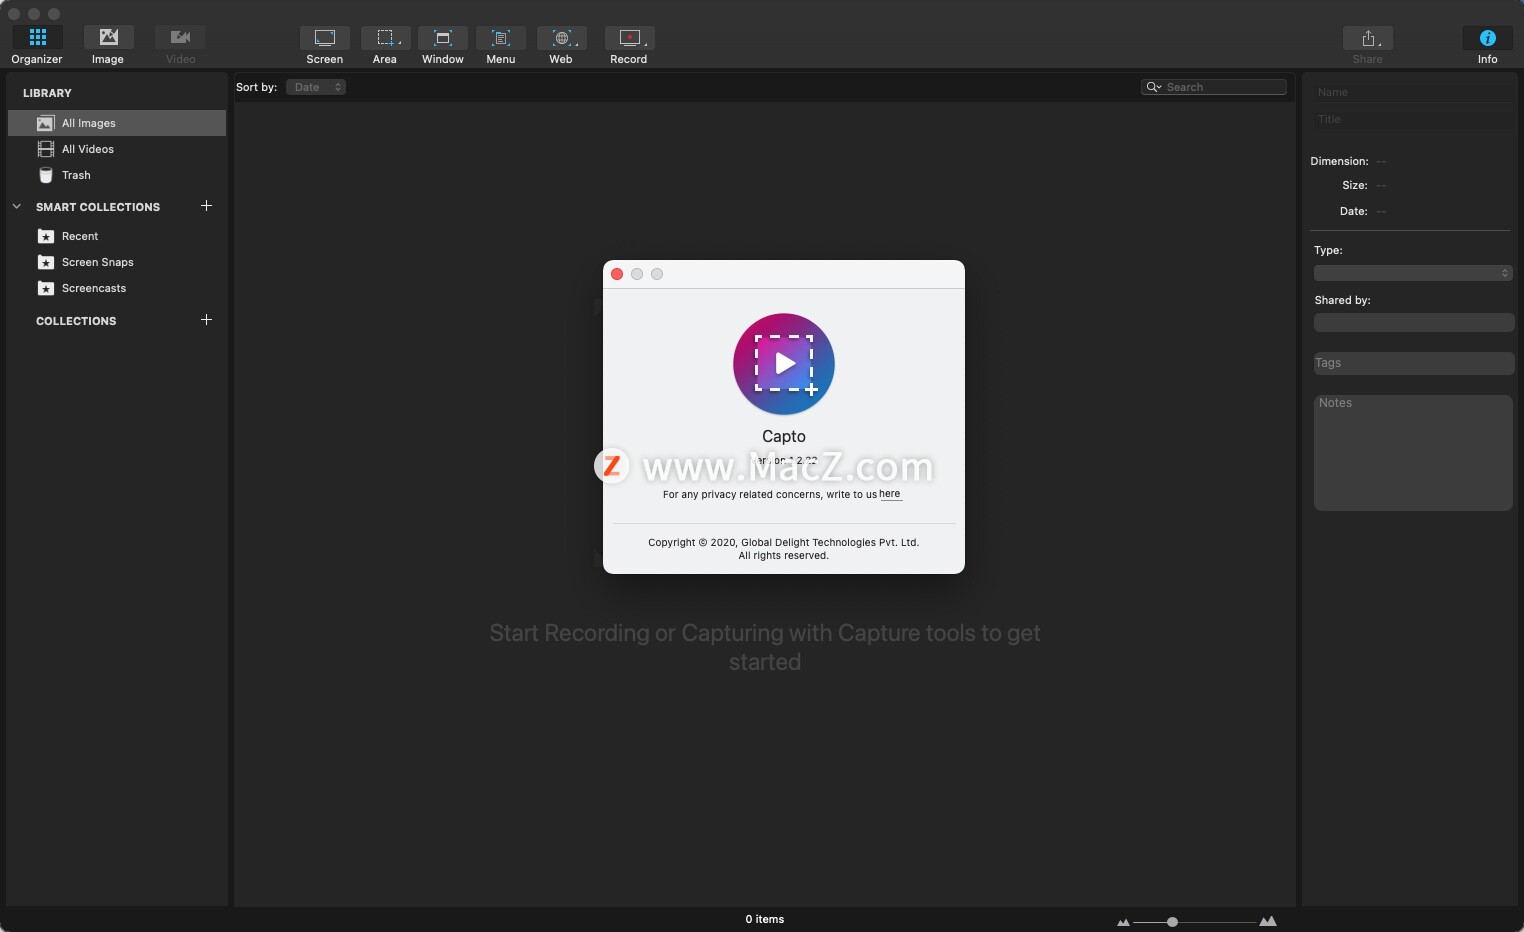Click the 'Capto' name in About dialog
1524x932 pixels.
784,436
